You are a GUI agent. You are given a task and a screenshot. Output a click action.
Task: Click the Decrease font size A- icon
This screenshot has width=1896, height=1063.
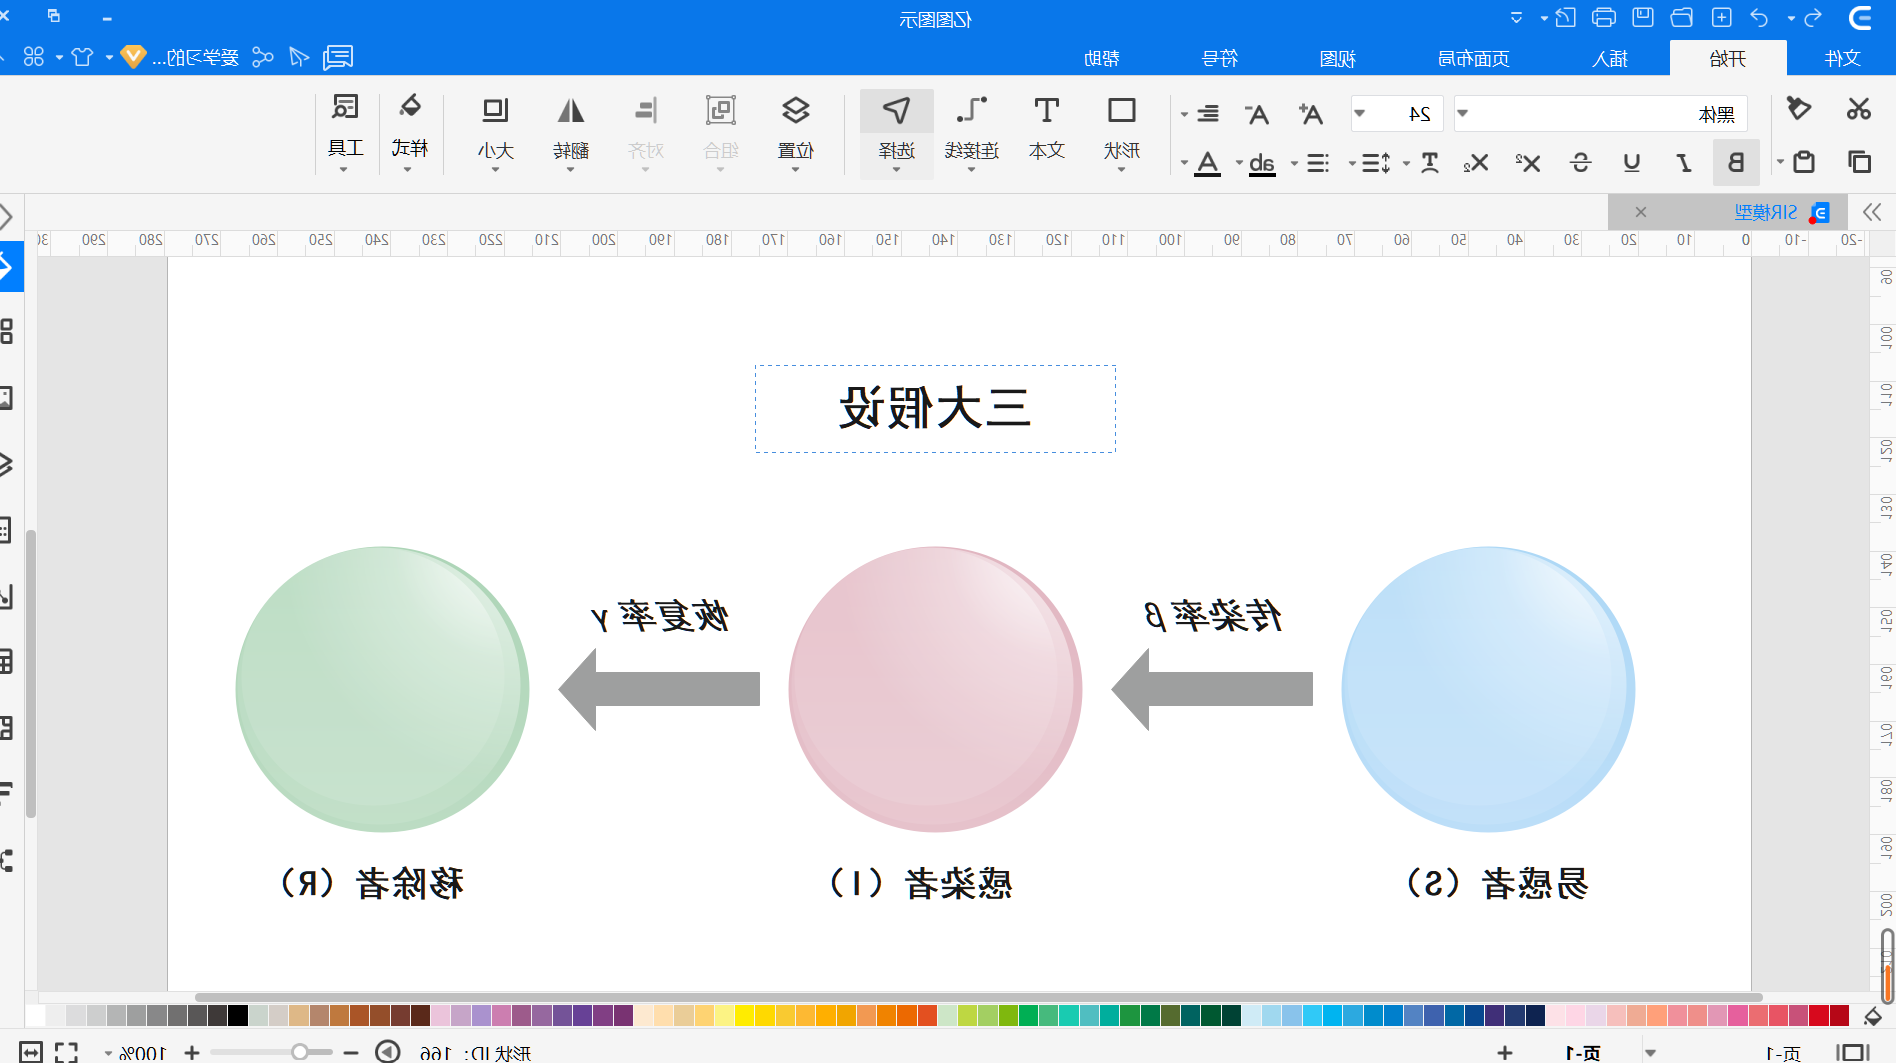pyautogui.click(x=1257, y=114)
